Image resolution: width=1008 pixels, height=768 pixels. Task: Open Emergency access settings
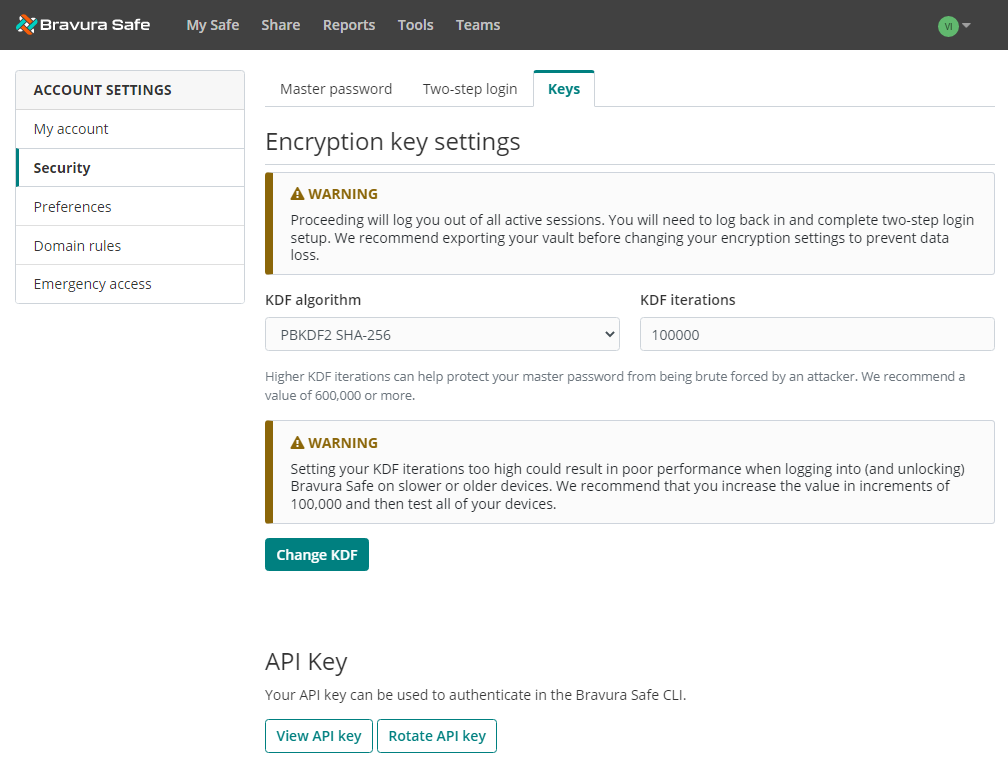point(92,283)
